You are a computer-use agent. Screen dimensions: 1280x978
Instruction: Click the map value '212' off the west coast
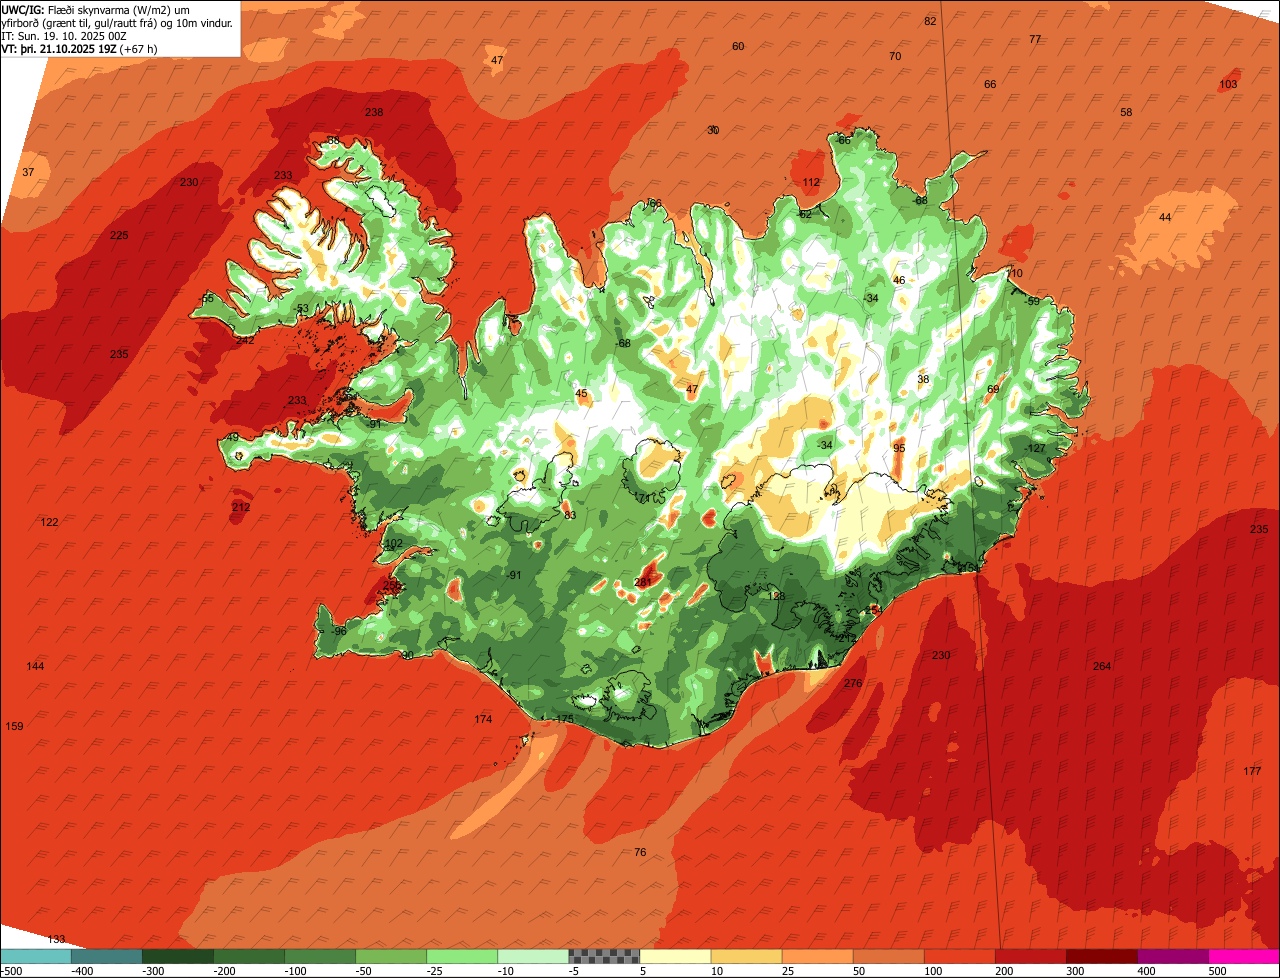point(241,508)
